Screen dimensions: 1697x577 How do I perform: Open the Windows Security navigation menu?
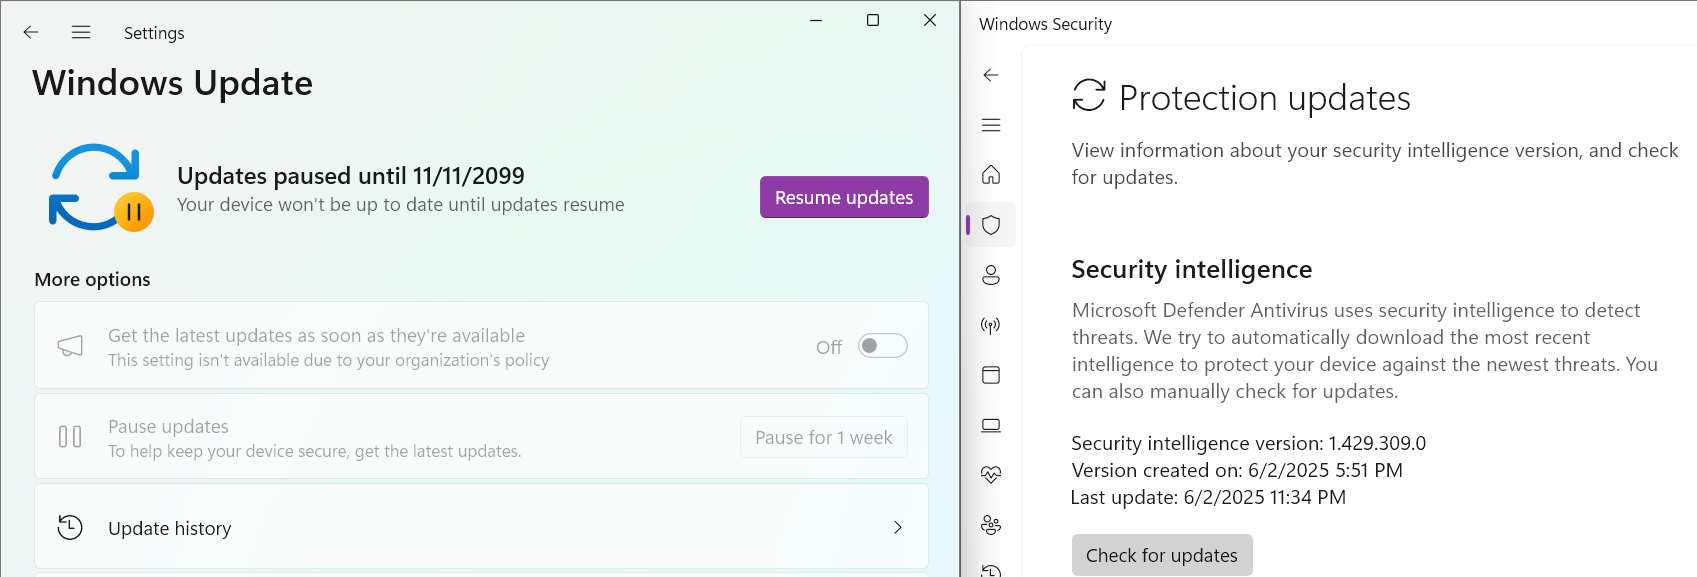(x=991, y=125)
